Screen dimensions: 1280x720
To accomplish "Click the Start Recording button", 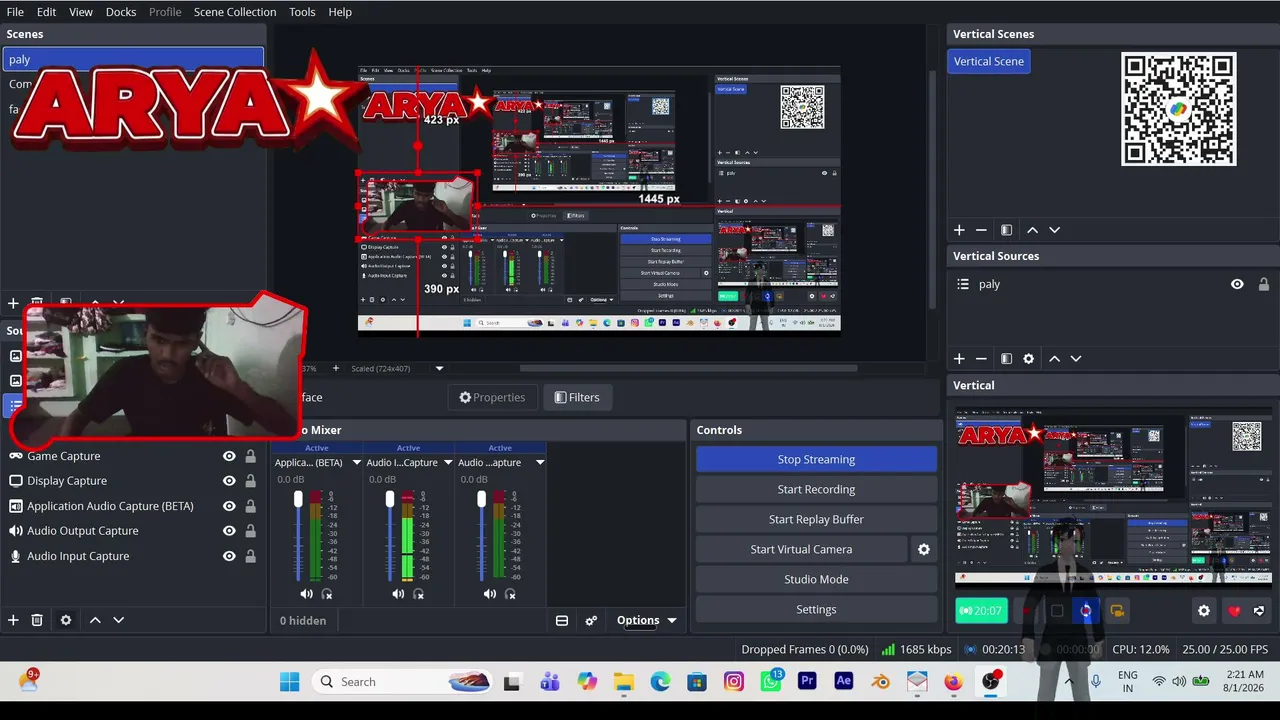I will click(816, 489).
